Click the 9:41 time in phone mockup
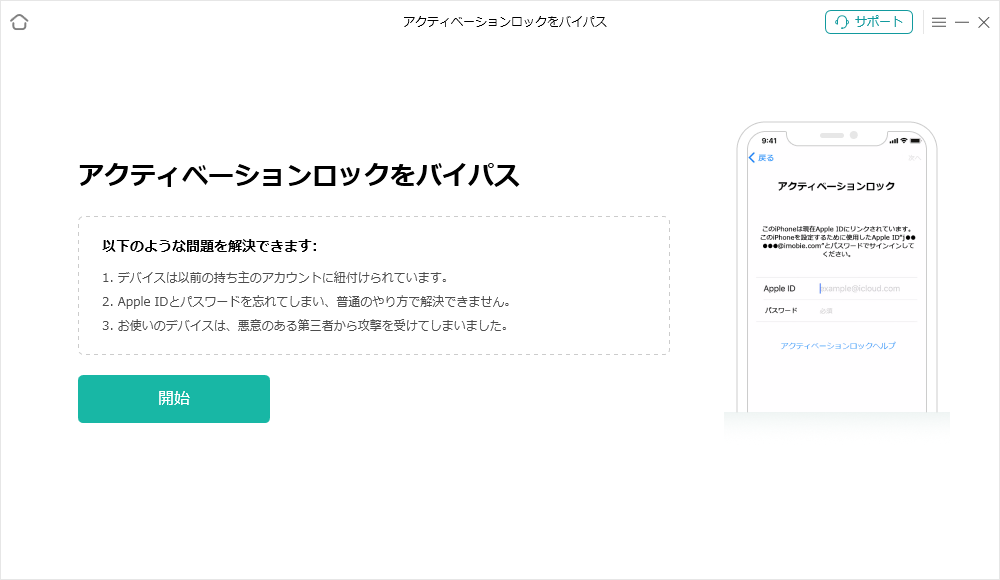The image size is (1000, 580). 769,140
